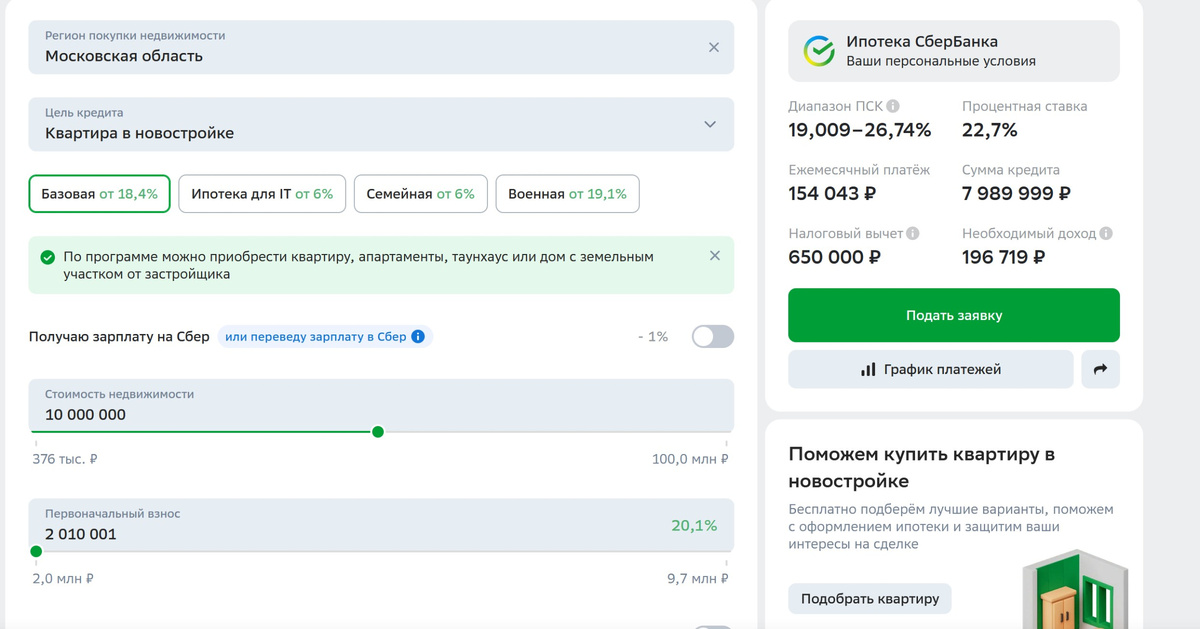Click the property cost slider handle
1200x629 pixels.
[x=378, y=432]
